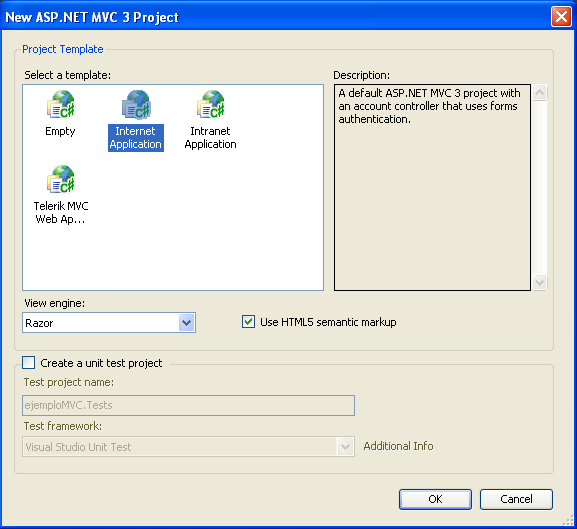Select the Telerik MVC Web App icon
The image size is (577, 529).
click(61, 179)
